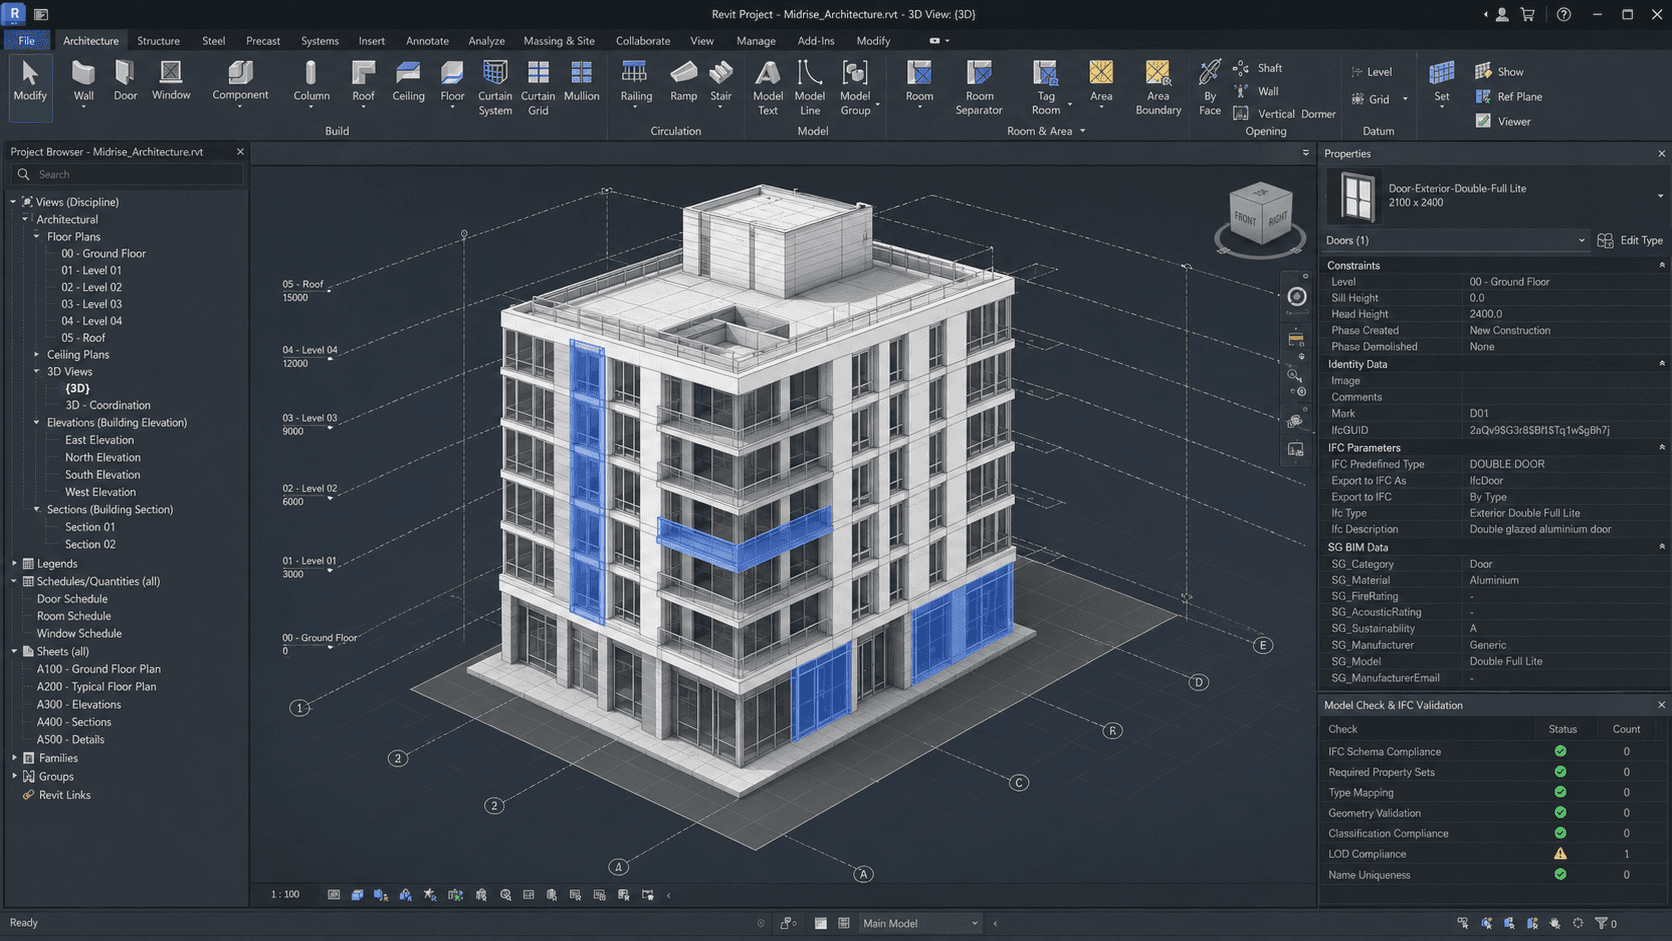Image resolution: width=1672 pixels, height=941 pixels.
Task: Open the steering wheel navigation control
Action: (1297, 297)
